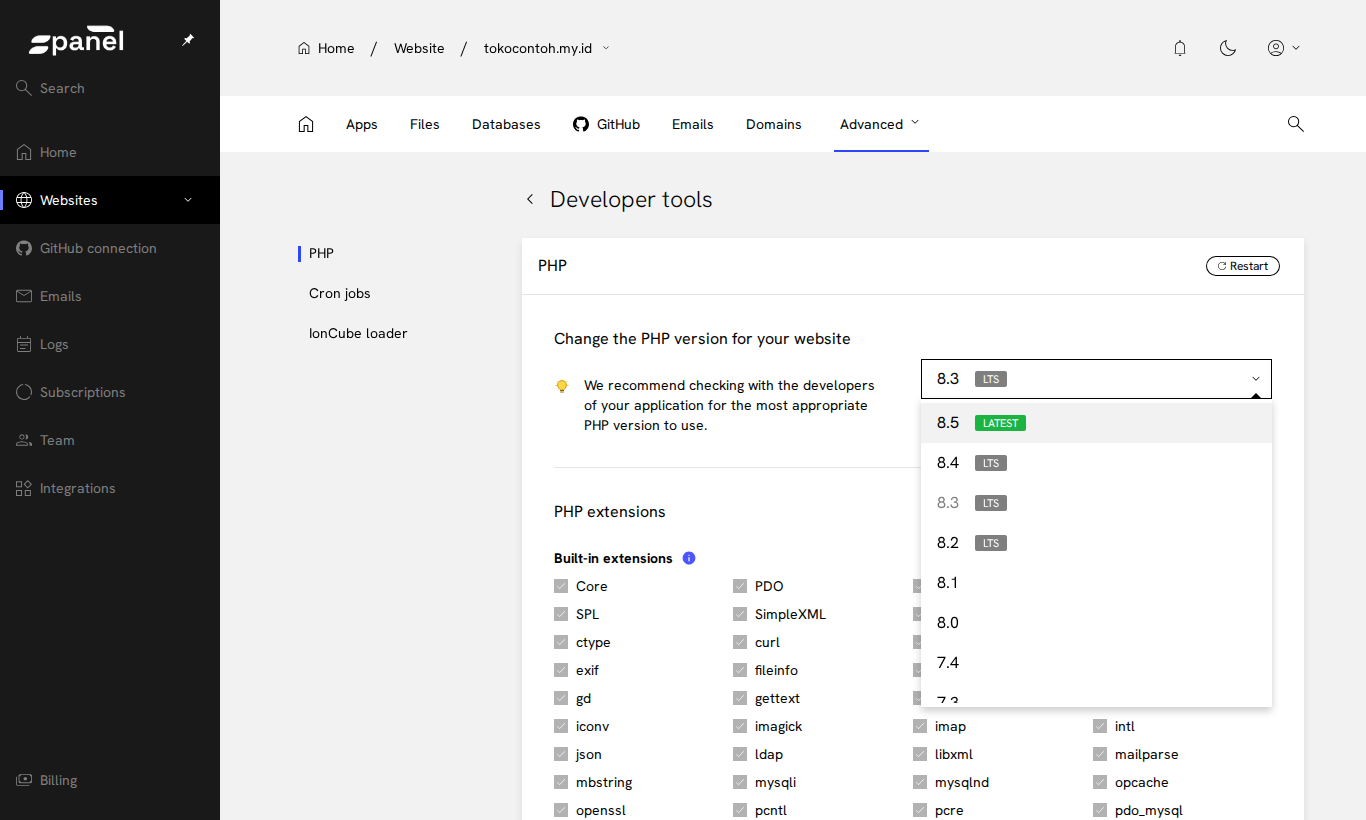Toggle the PDO extension checkbox
The image size is (1366, 820).
740,586
